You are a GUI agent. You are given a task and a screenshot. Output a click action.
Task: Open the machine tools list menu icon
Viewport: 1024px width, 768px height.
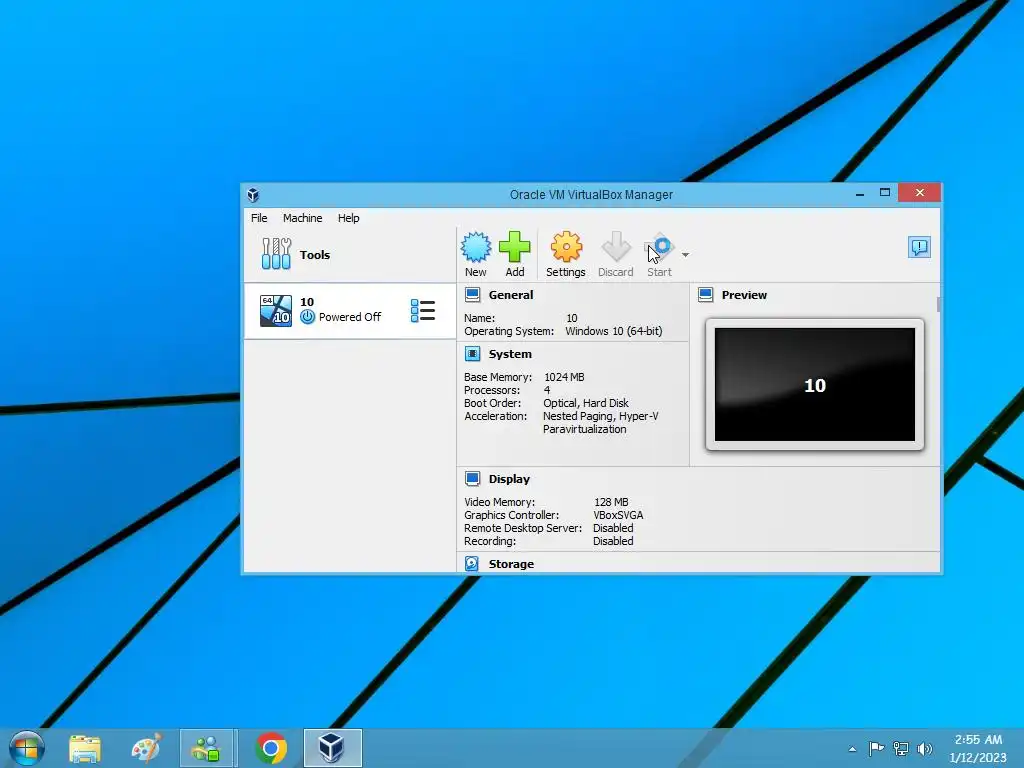click(x=423, y=311)
